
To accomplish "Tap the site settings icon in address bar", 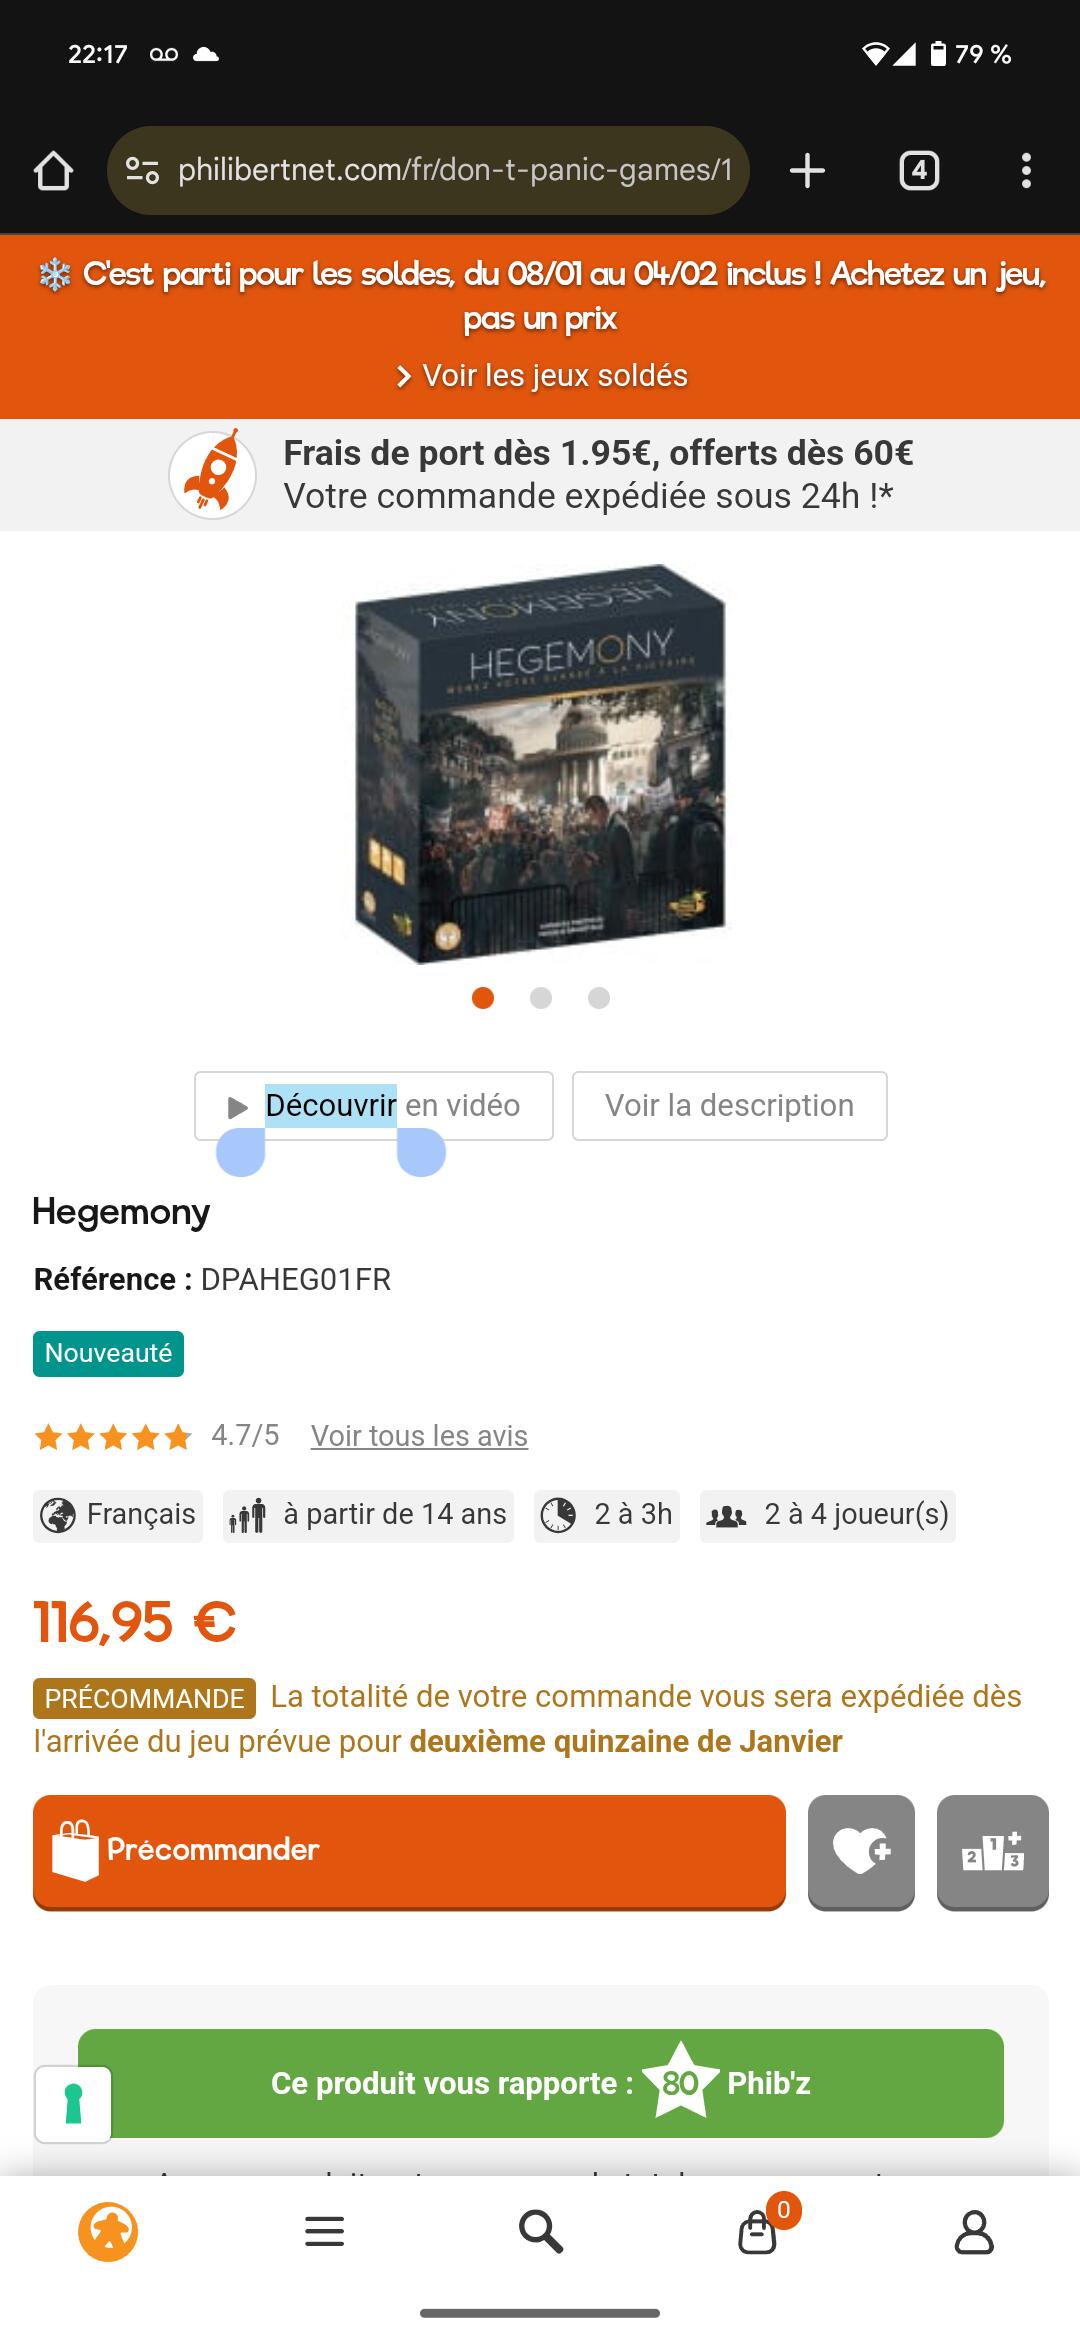I will 142,171.
